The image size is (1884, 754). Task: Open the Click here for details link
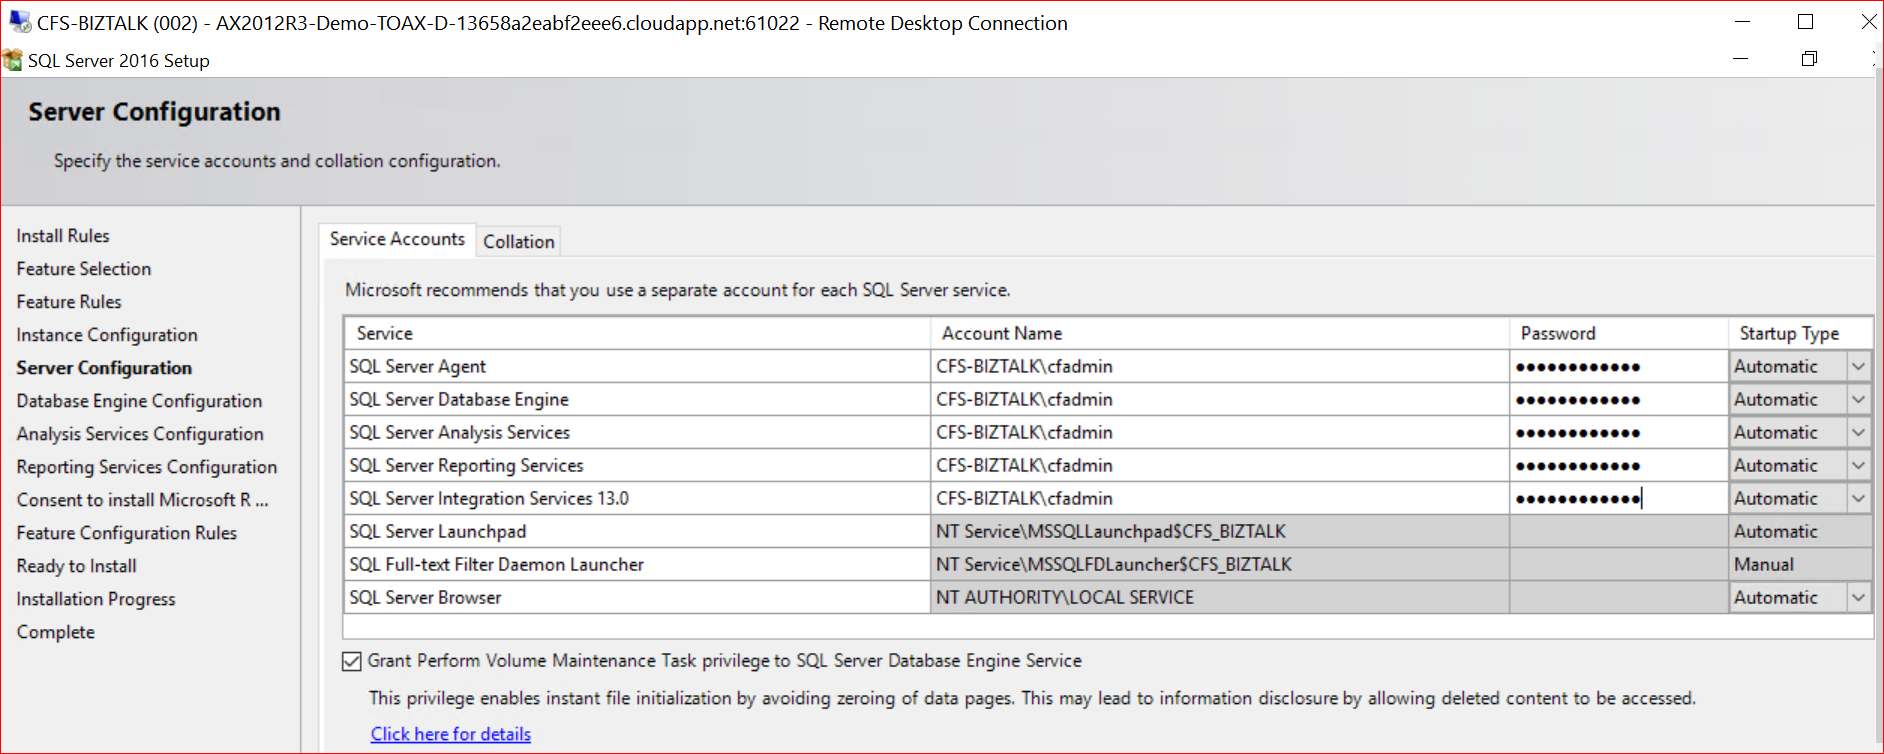(x=450, y=734)
